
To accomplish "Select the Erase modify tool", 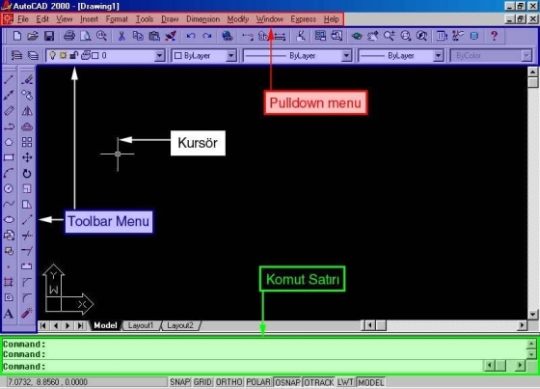I will 27,80.
